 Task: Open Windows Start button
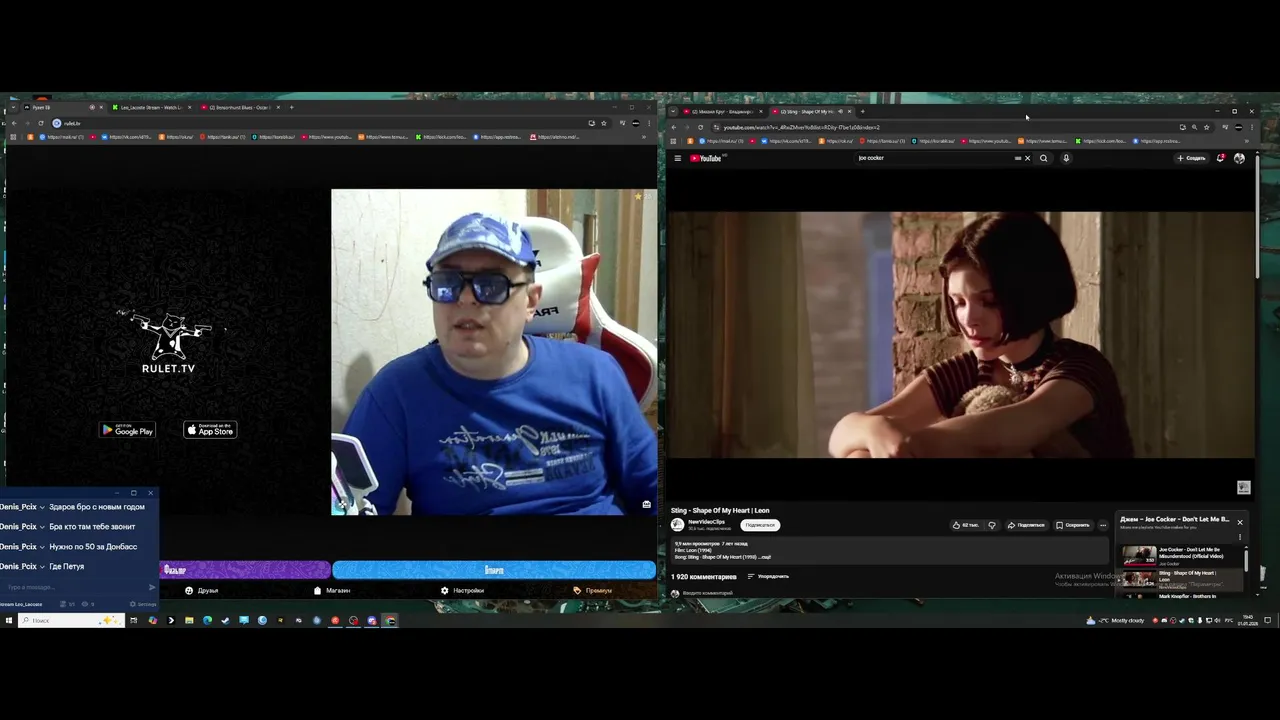click(x=8, y=620)
